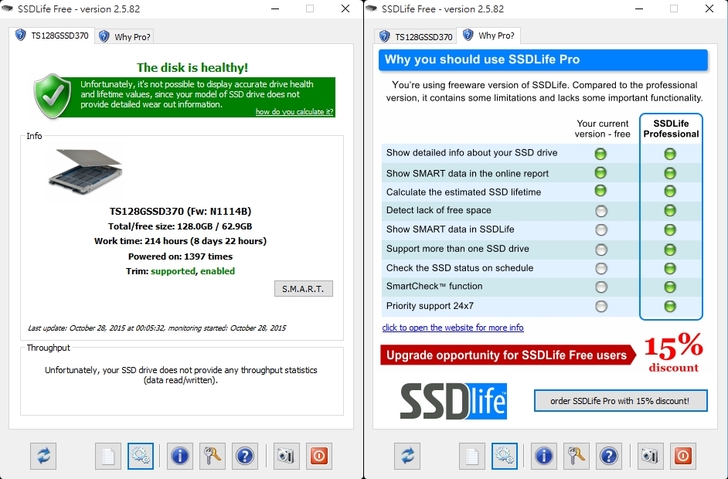Image resolution: width=728 pixels, height=479 pixels.
Task: Click registration keys icon in left window
Action: [212, 456]
